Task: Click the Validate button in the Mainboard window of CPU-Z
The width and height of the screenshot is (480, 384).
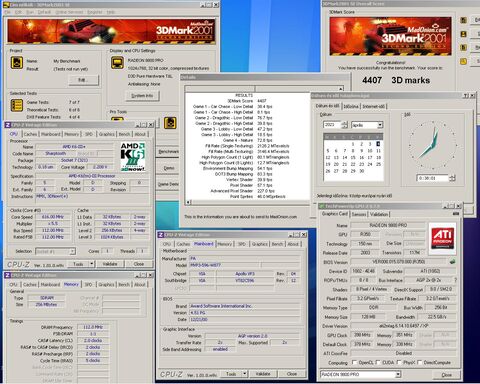Action: coord(263,374)
